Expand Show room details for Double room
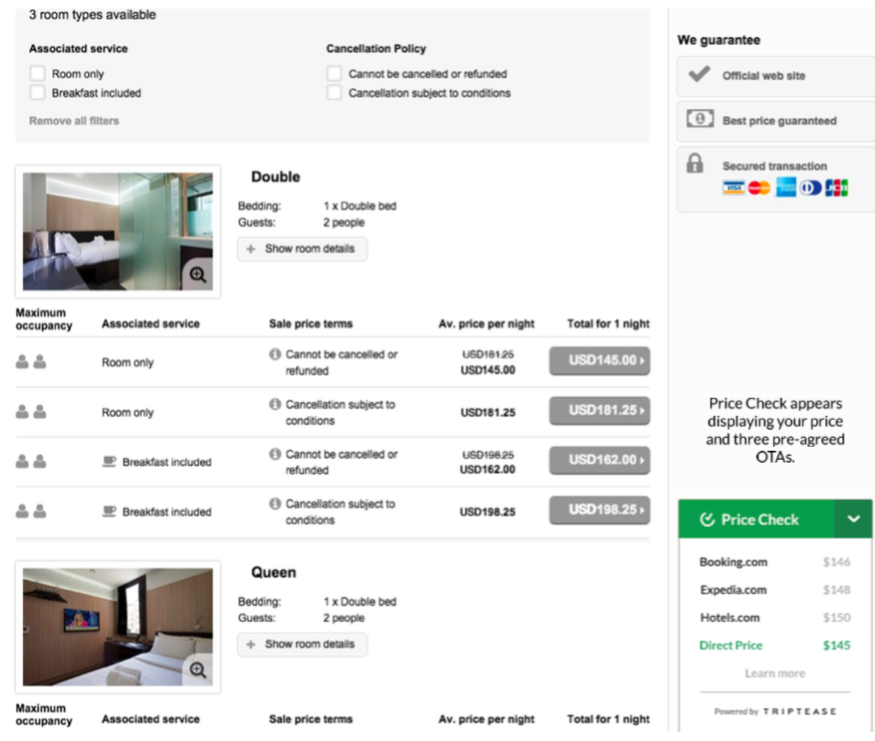This screenshot has height=741, width=875. pos(302,249)
